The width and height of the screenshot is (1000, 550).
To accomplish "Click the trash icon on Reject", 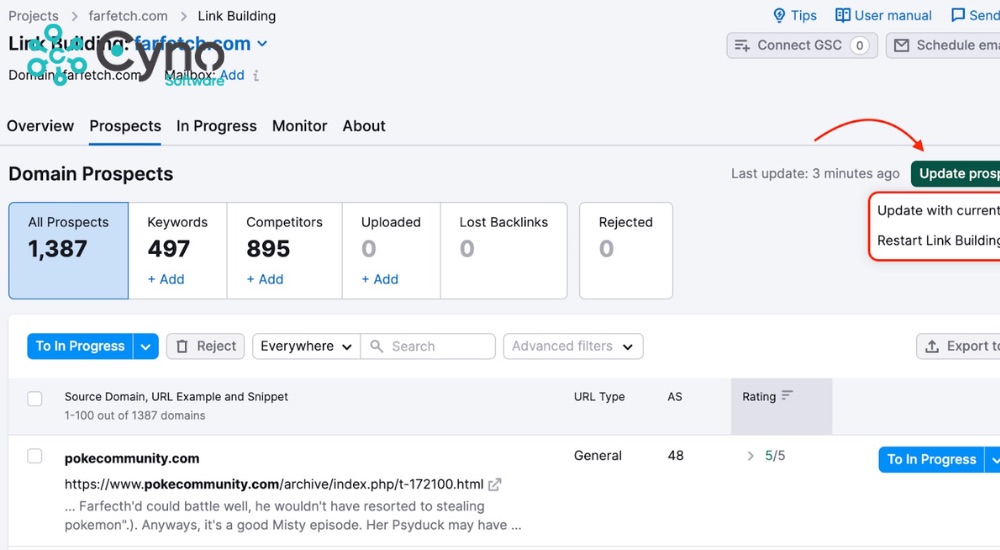I will click(x=182, y=346).
